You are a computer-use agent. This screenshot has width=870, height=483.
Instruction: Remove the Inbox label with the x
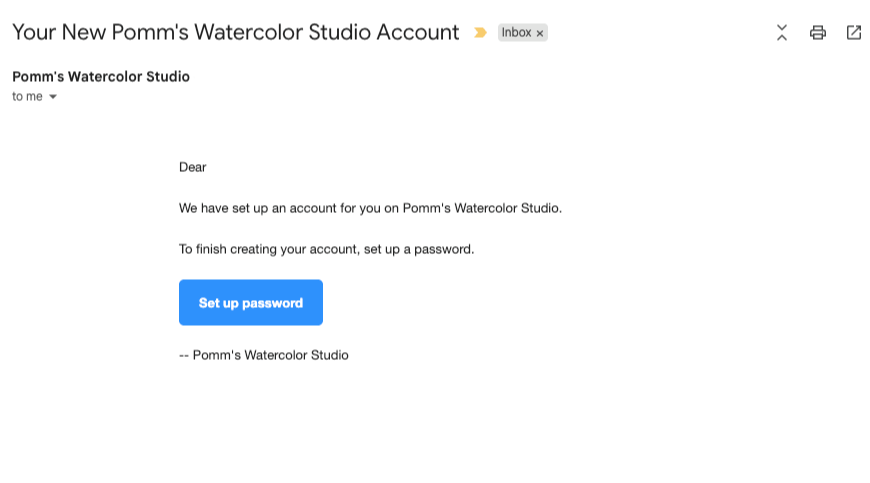540,33
